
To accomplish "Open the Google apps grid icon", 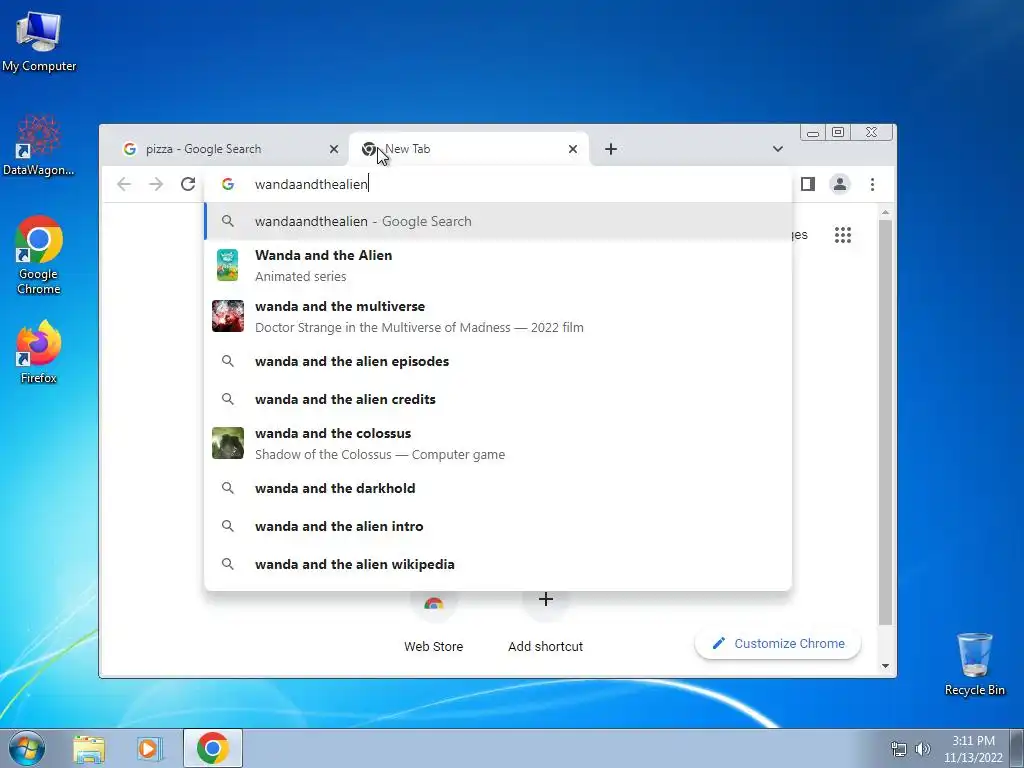I will (x=843, y=235).
